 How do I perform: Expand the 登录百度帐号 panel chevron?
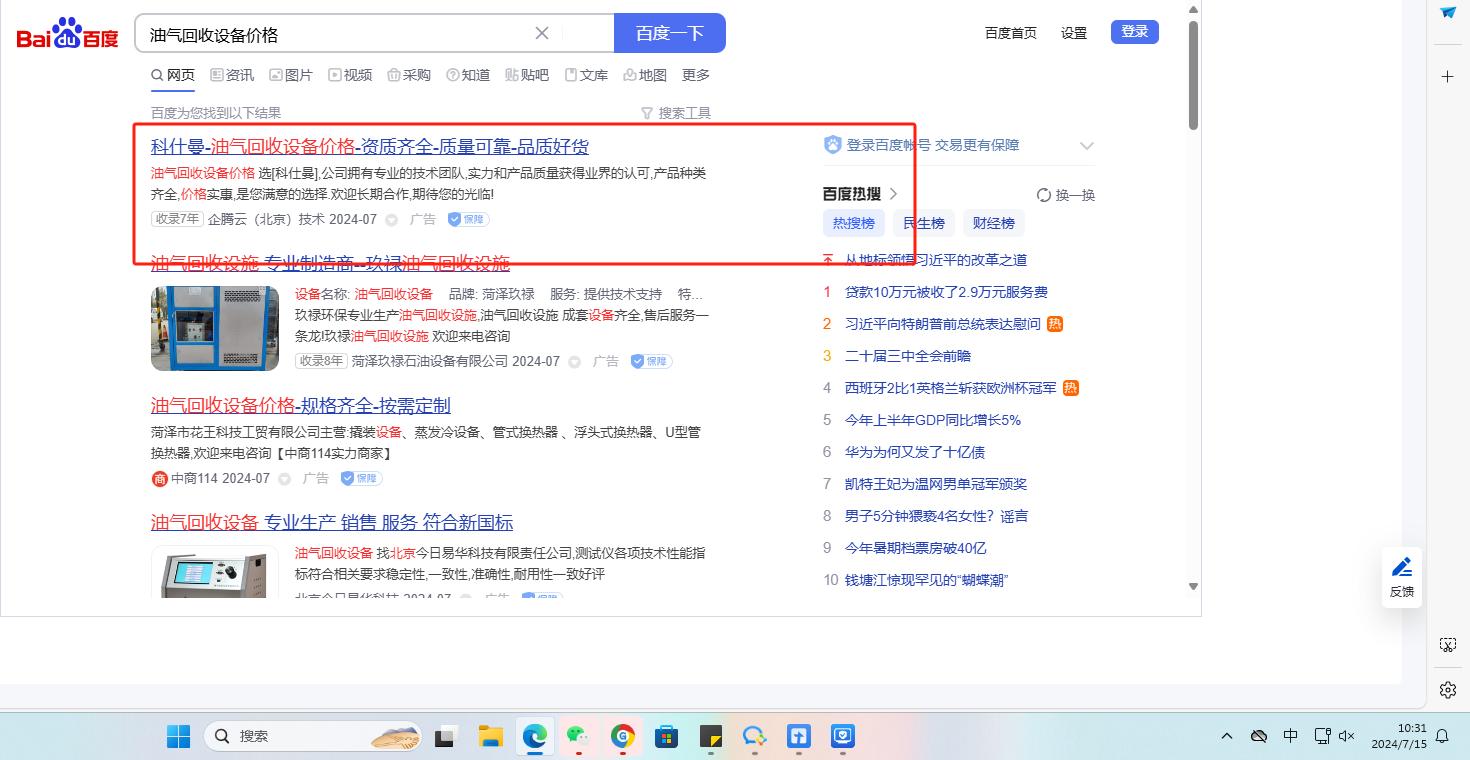point(1087,146)
